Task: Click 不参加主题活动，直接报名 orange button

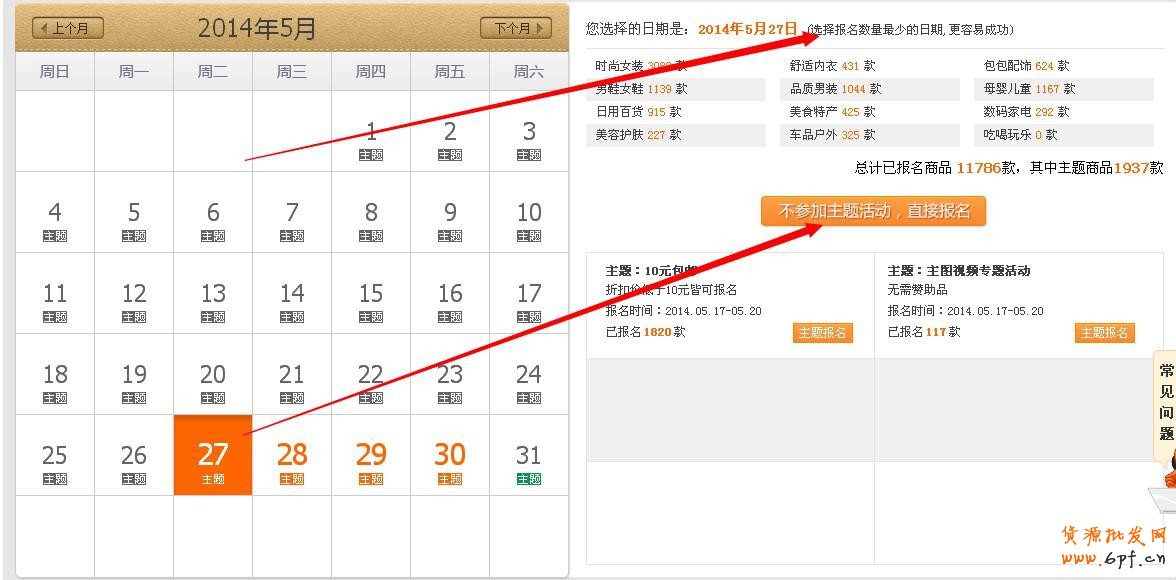Action: (x=873, y=212)
